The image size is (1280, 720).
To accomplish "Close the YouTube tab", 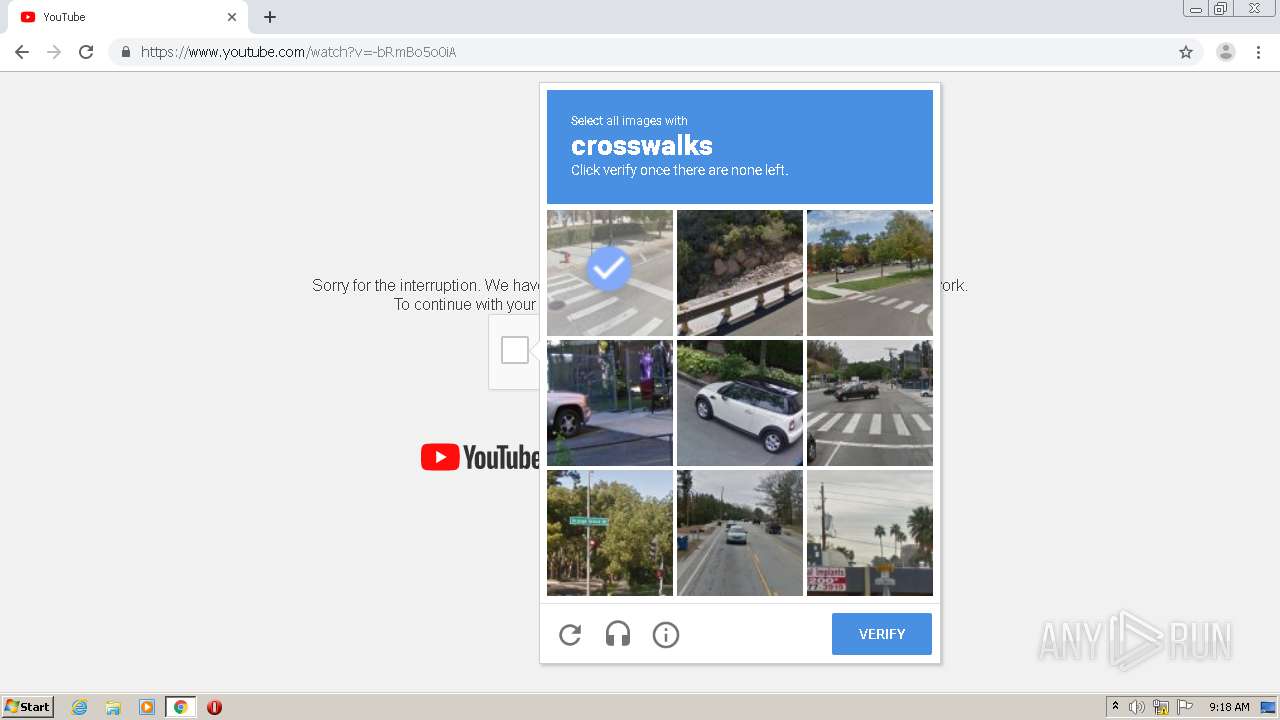I will click(232, 17).
